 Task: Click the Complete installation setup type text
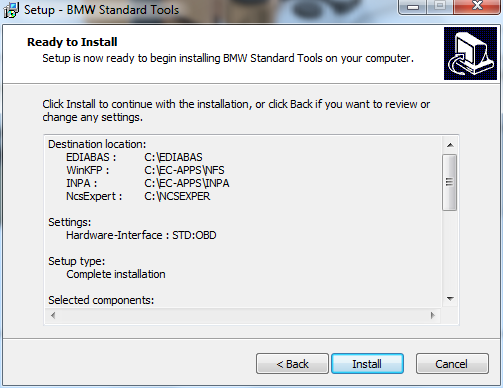pos(116,274)
